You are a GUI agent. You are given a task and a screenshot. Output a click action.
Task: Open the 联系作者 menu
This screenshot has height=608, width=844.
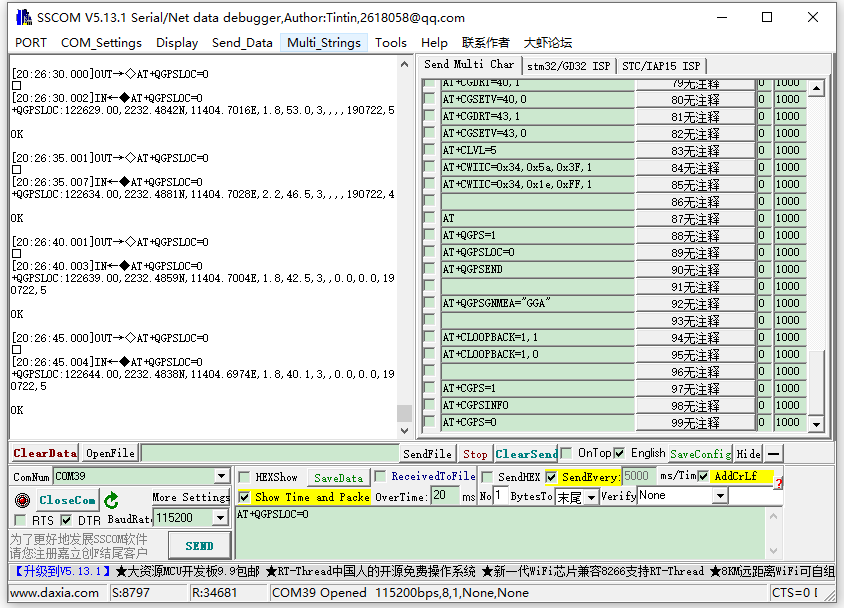(x=486, y=43)
